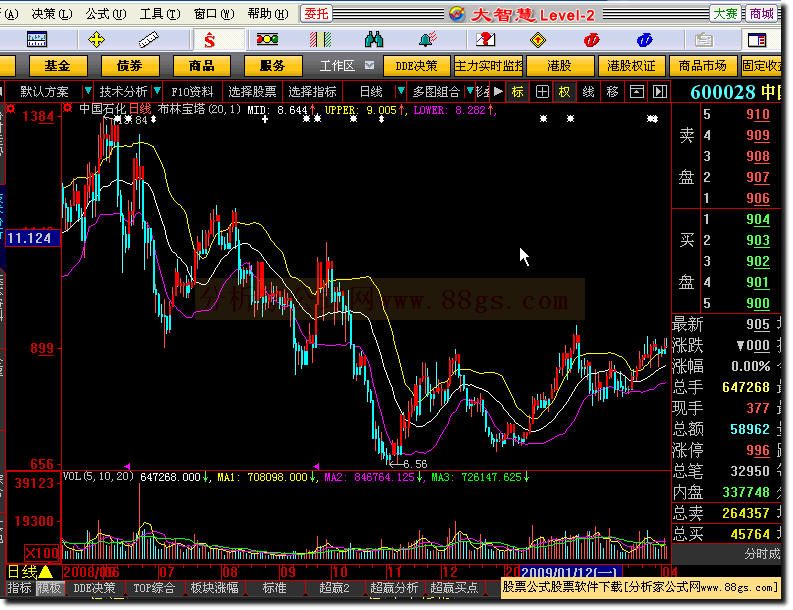Open the 公式 menu
This screenshot has height=610, width=793.
point(106,14)
